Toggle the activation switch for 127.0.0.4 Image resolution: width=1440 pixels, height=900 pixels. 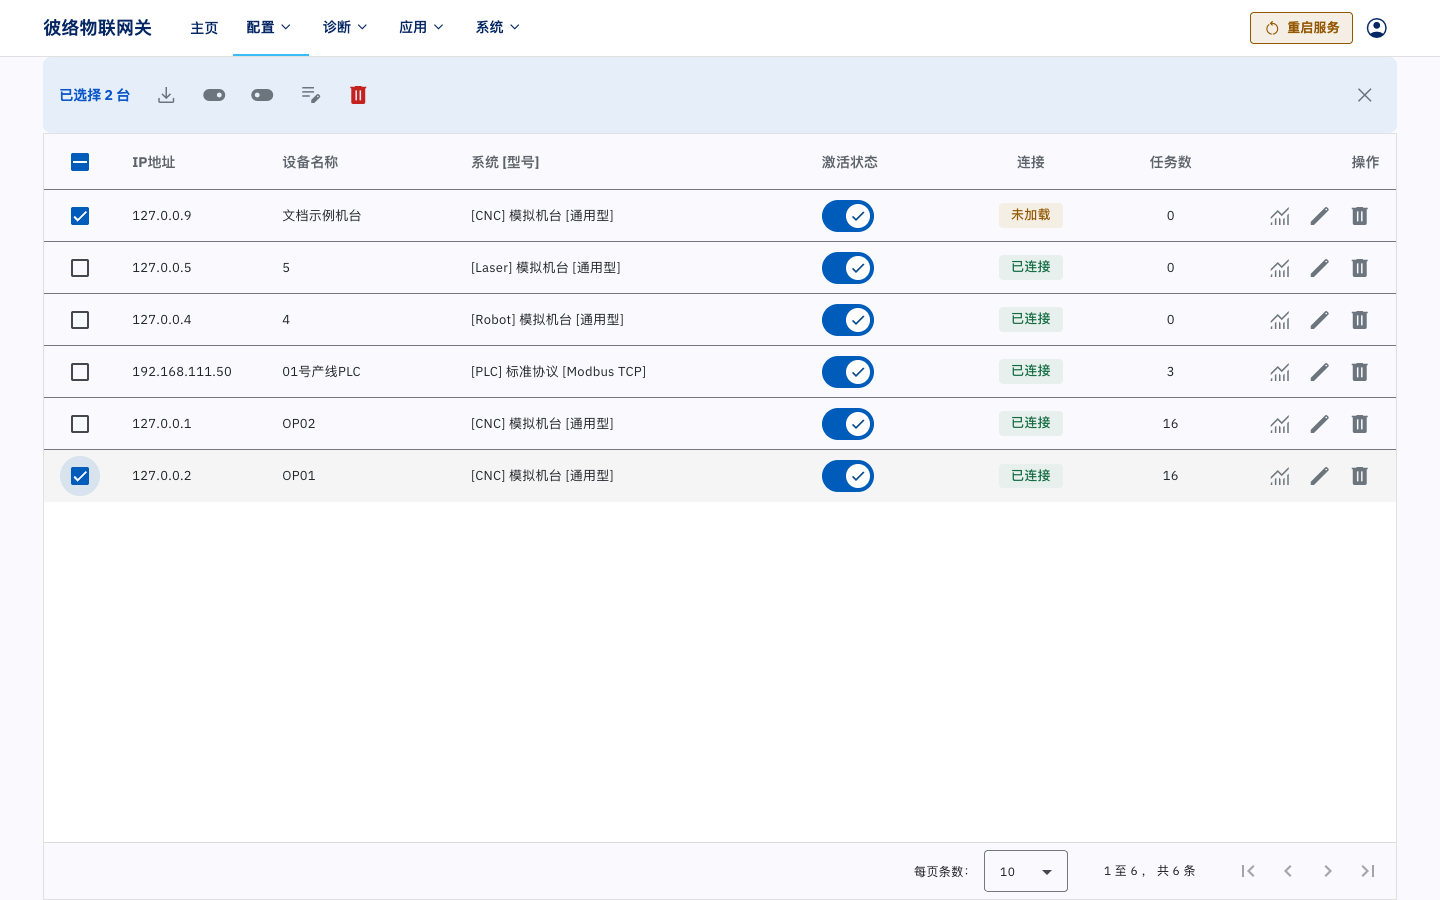(848, 320)
